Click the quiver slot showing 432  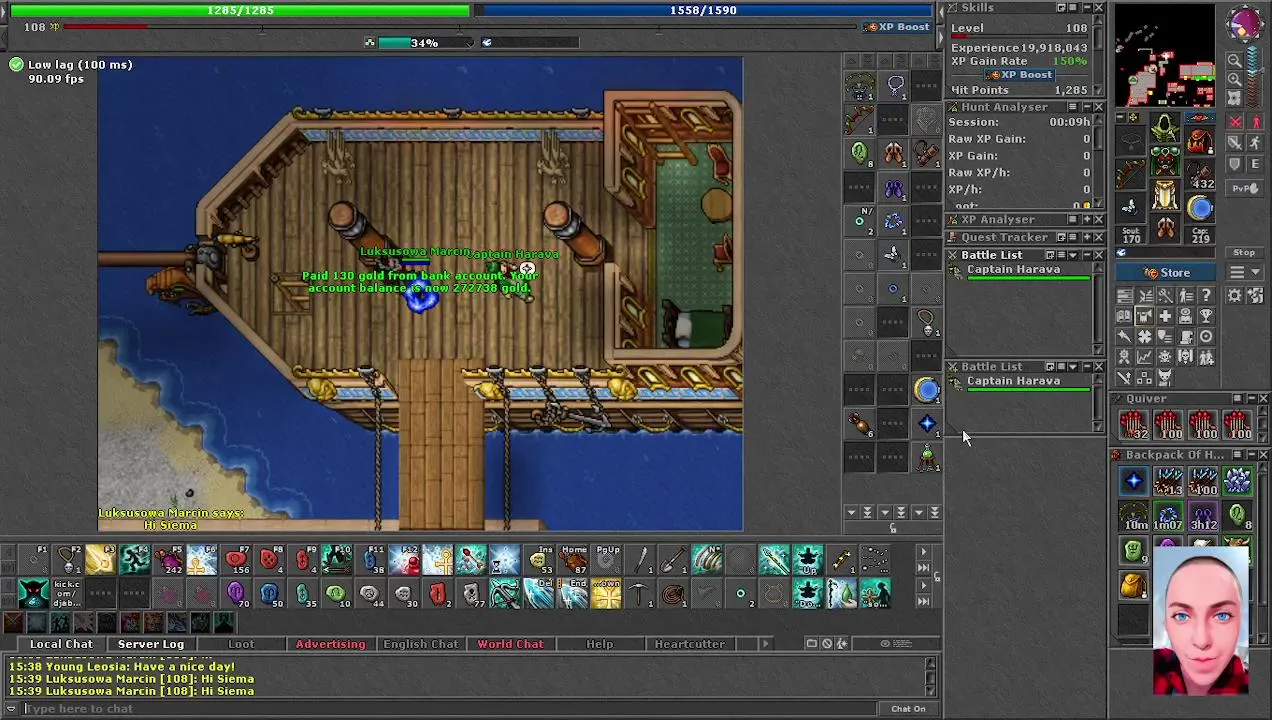click(1200, 173)
